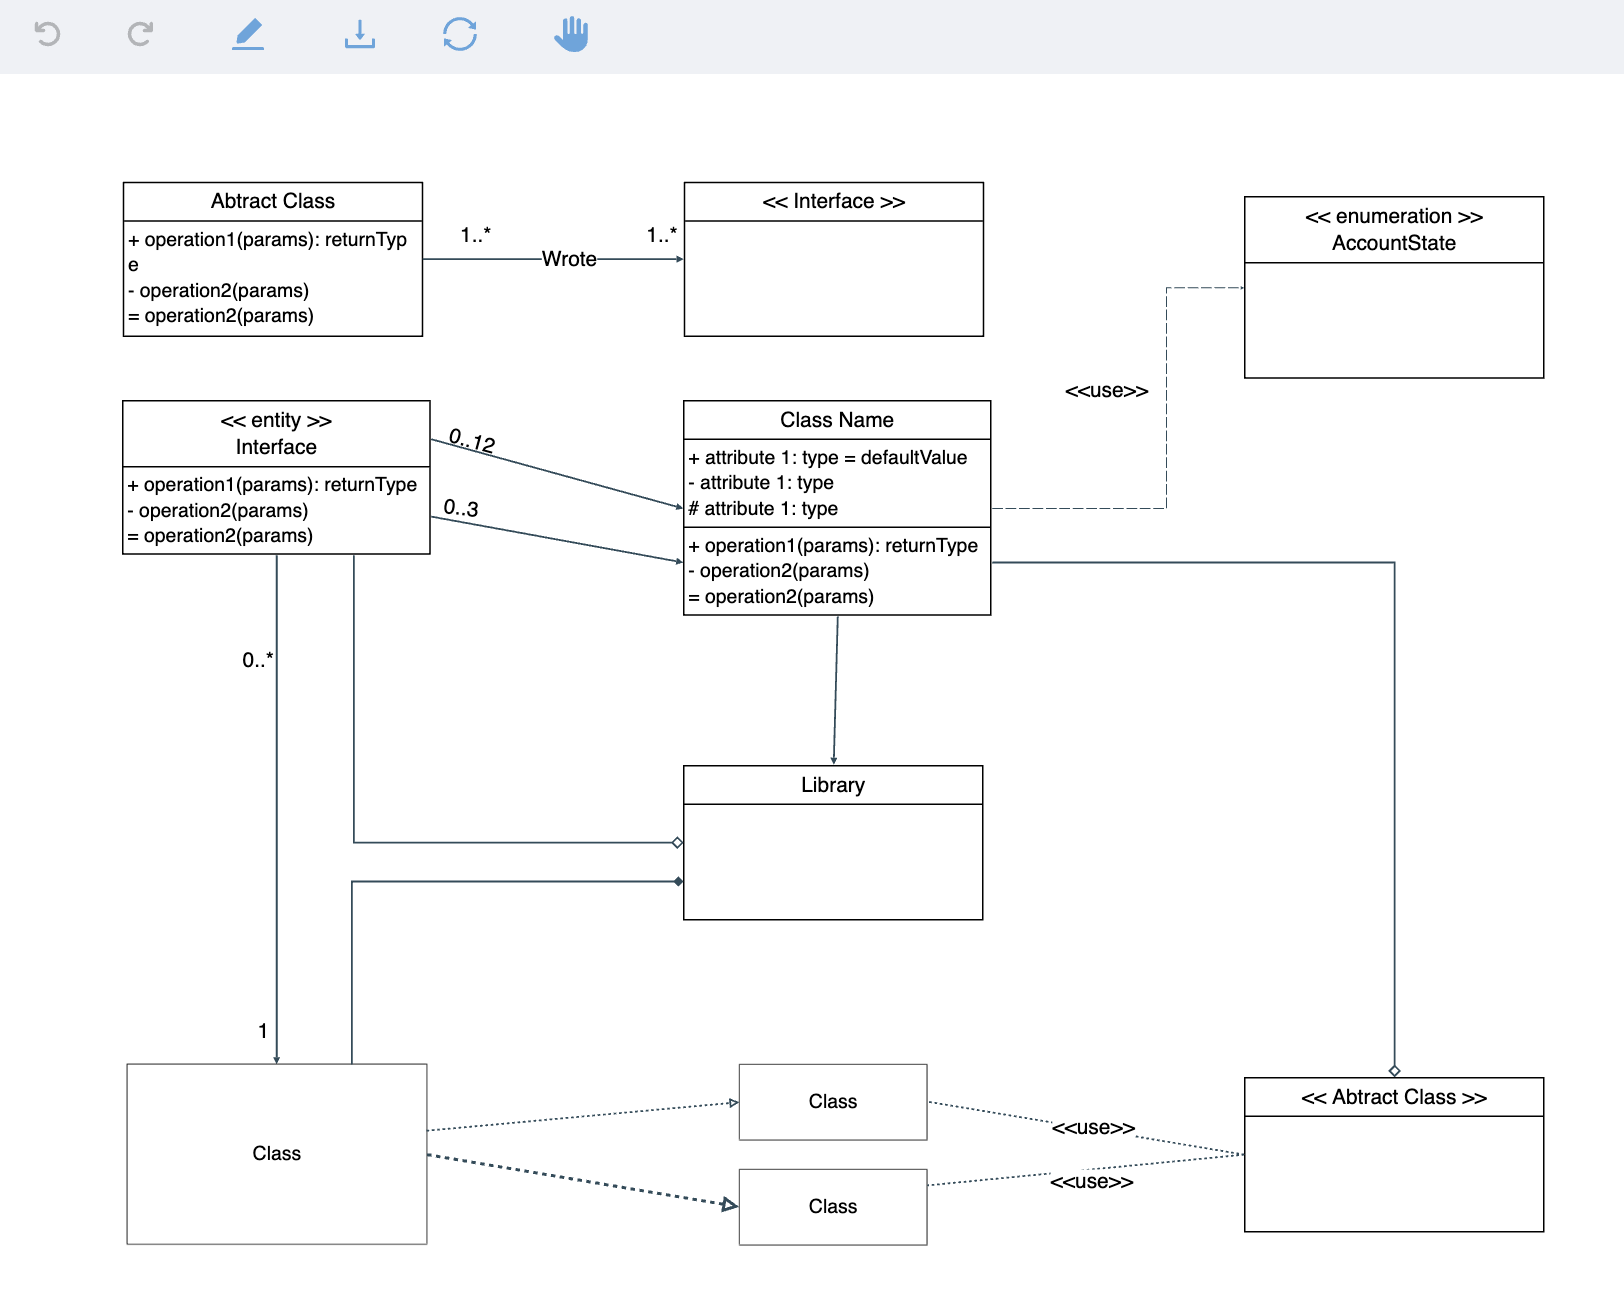Click the redo arrow icon
This screenshot has width=1624, height=1316.
[x=140, y=34]
